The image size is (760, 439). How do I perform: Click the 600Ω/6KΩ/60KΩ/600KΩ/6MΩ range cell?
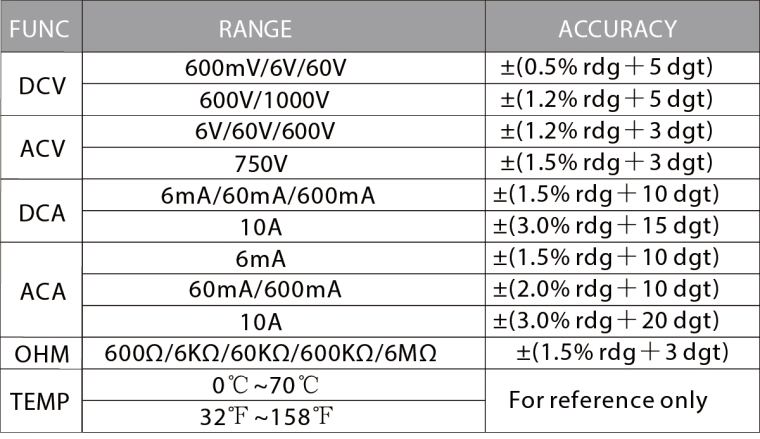(271, 354)
